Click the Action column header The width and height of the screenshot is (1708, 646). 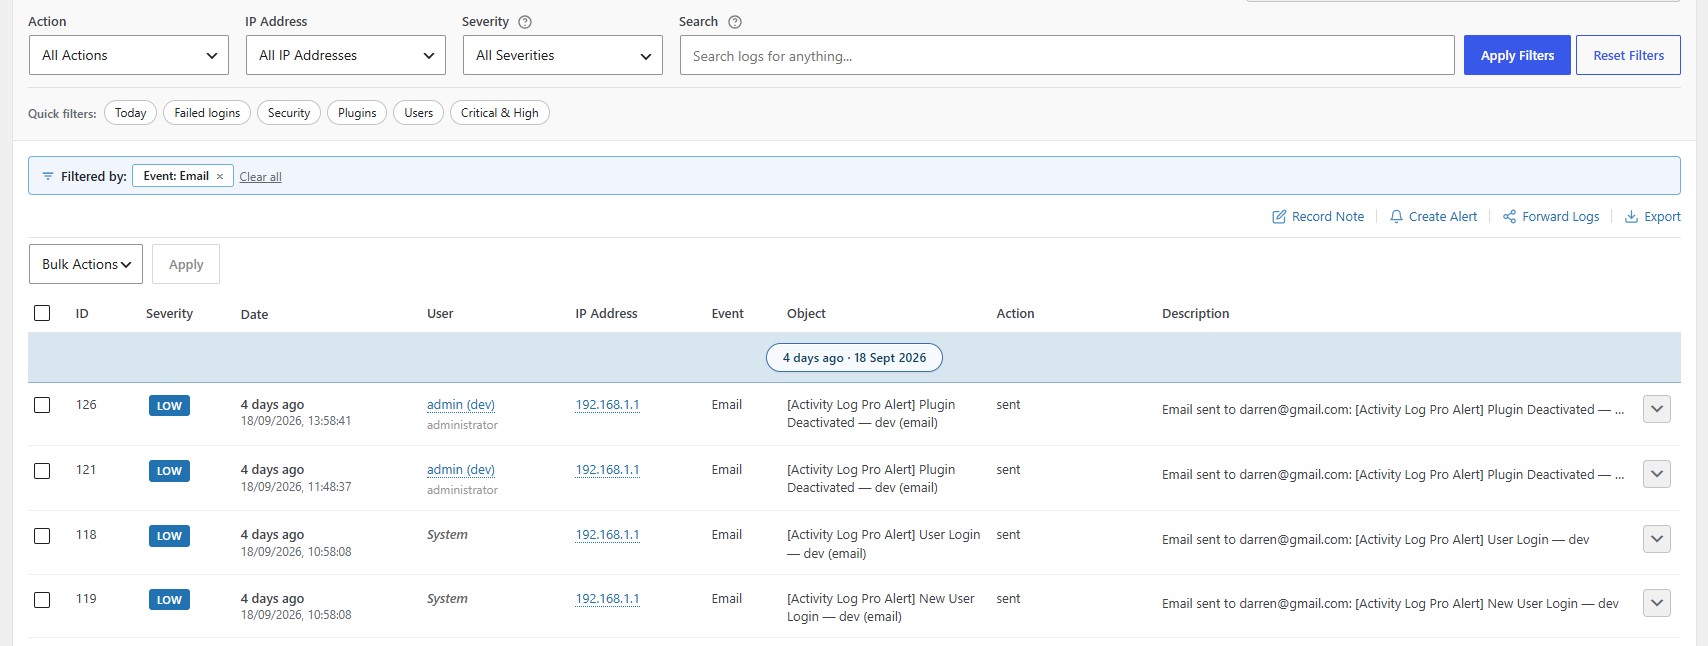[x=1015, y=314]
